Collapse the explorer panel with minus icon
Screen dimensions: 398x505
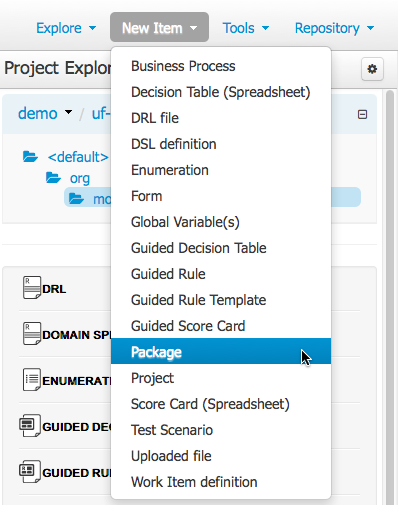click(362, 115)
